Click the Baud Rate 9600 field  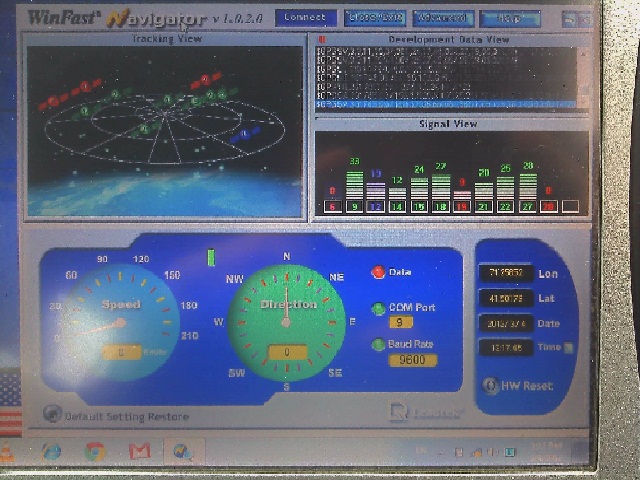coord(412,360)
